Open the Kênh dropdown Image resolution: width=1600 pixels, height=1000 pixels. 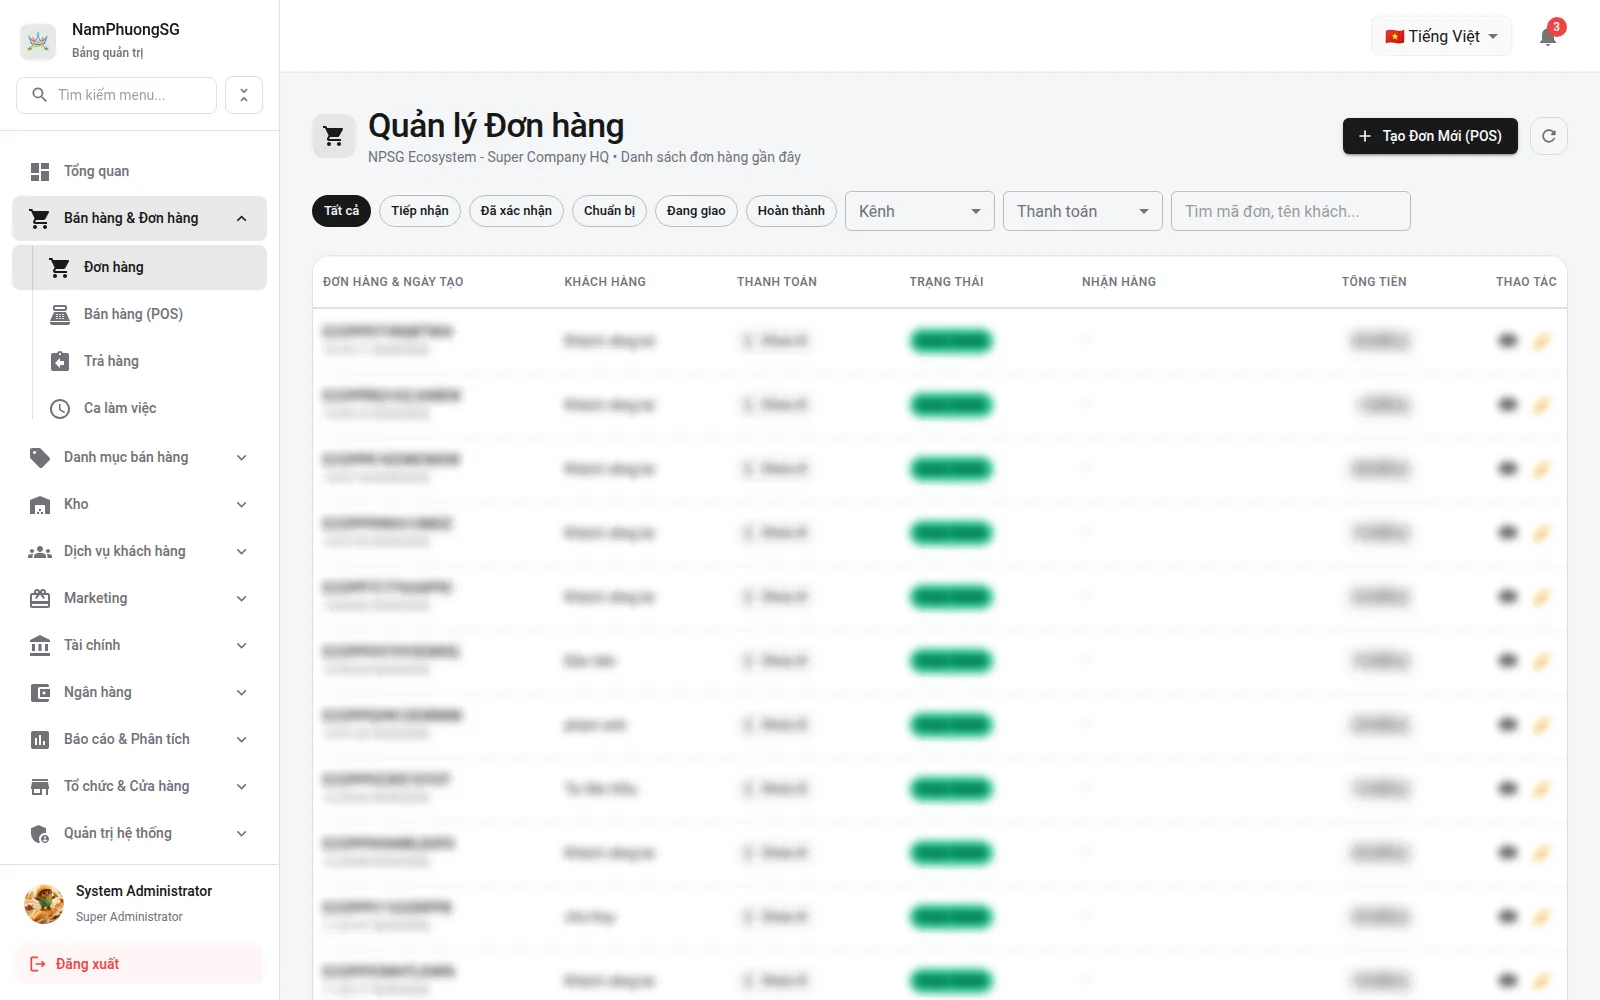(x=919, y=211)
